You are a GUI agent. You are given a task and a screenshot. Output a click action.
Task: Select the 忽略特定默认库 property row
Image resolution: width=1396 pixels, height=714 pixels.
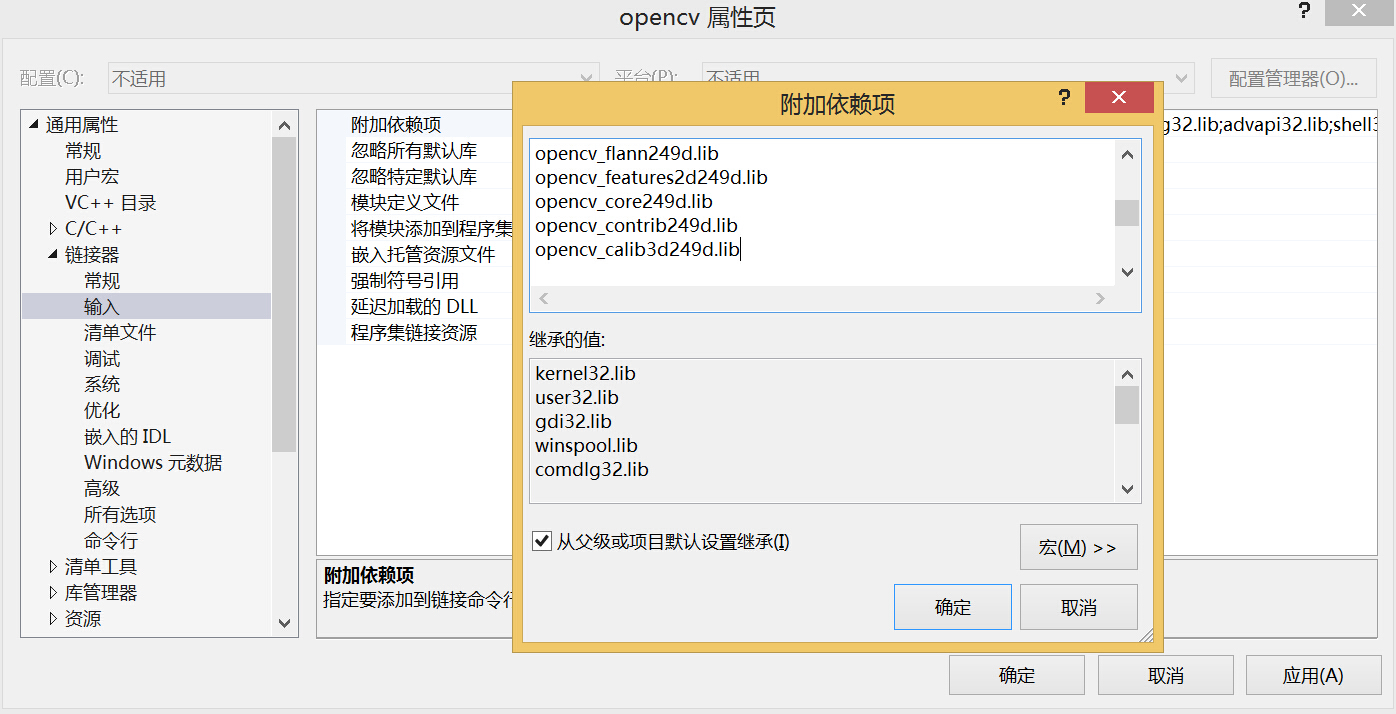(414, 177)
